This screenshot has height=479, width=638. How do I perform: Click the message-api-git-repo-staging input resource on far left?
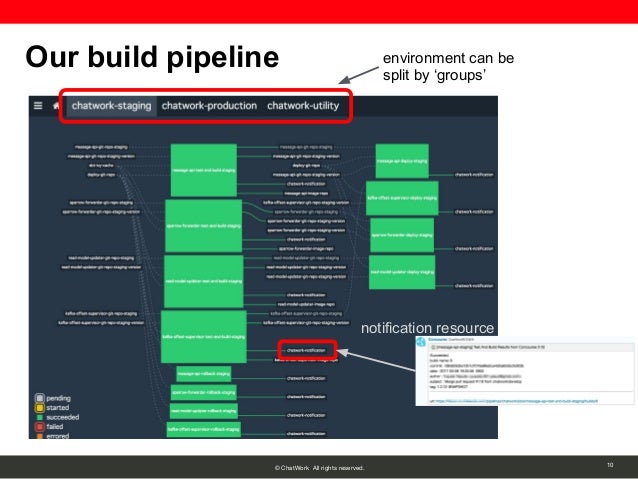101,147
